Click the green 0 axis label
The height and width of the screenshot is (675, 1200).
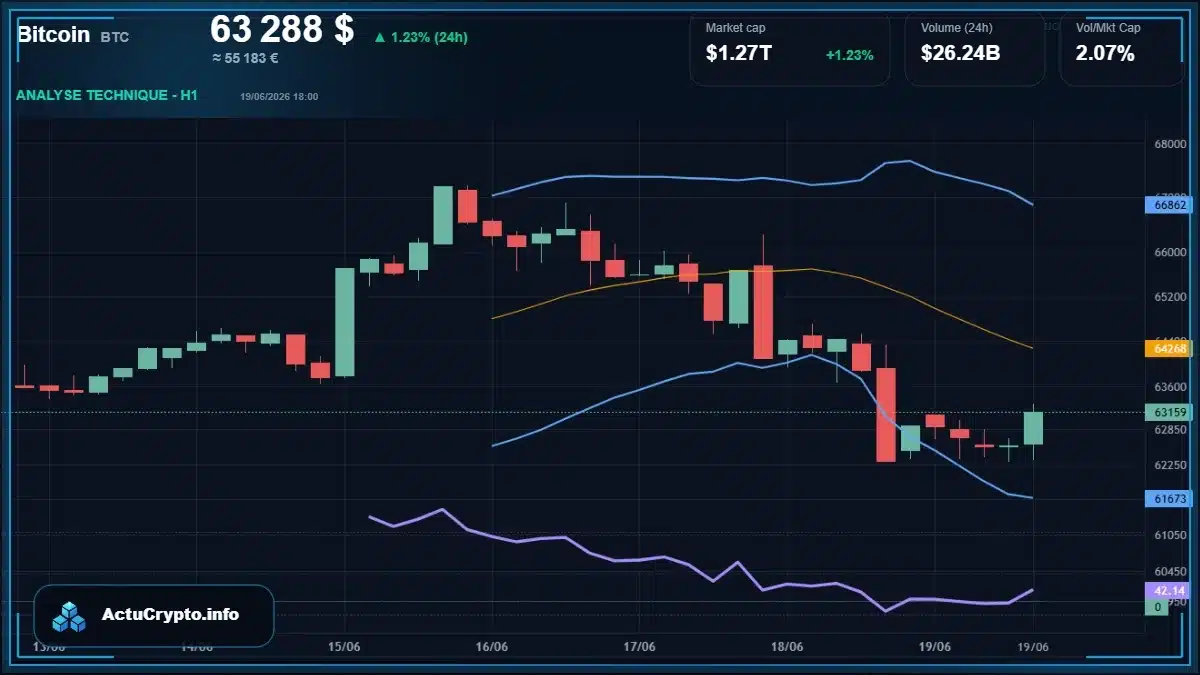(1157, 607)
